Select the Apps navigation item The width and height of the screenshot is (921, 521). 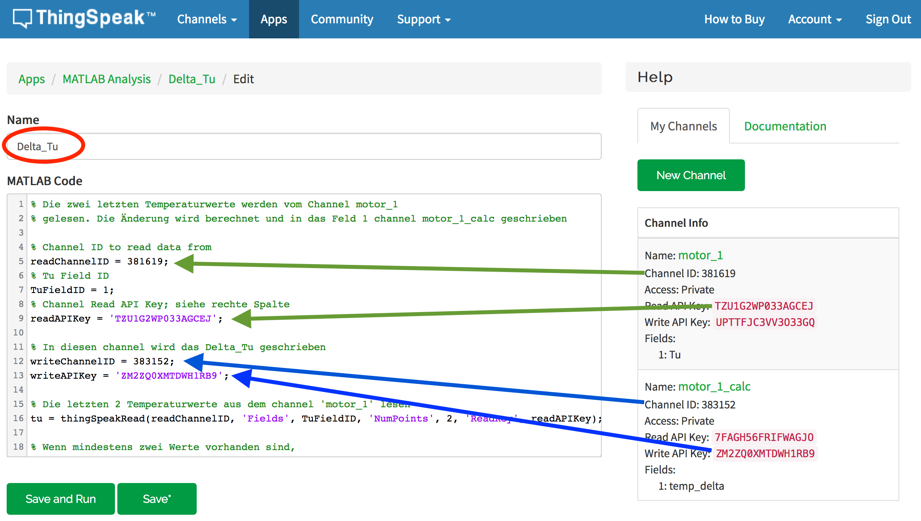tap(273, 19)
